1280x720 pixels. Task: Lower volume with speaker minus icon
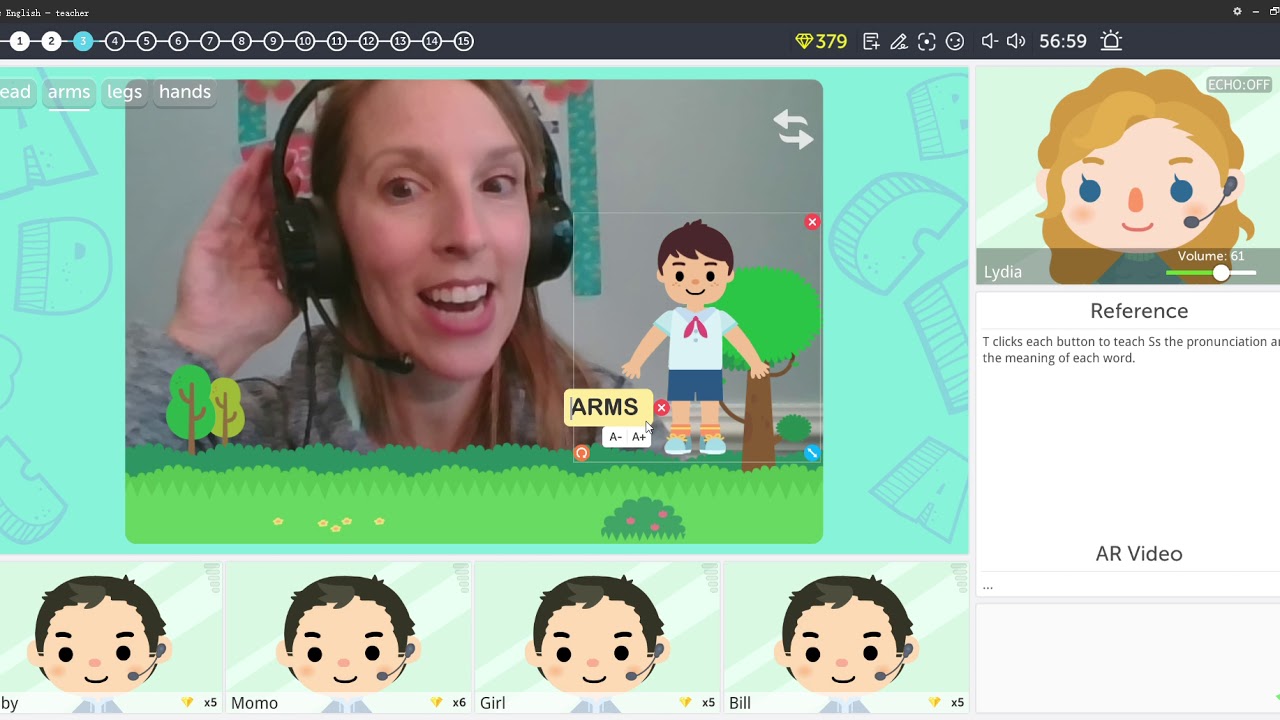989,41
